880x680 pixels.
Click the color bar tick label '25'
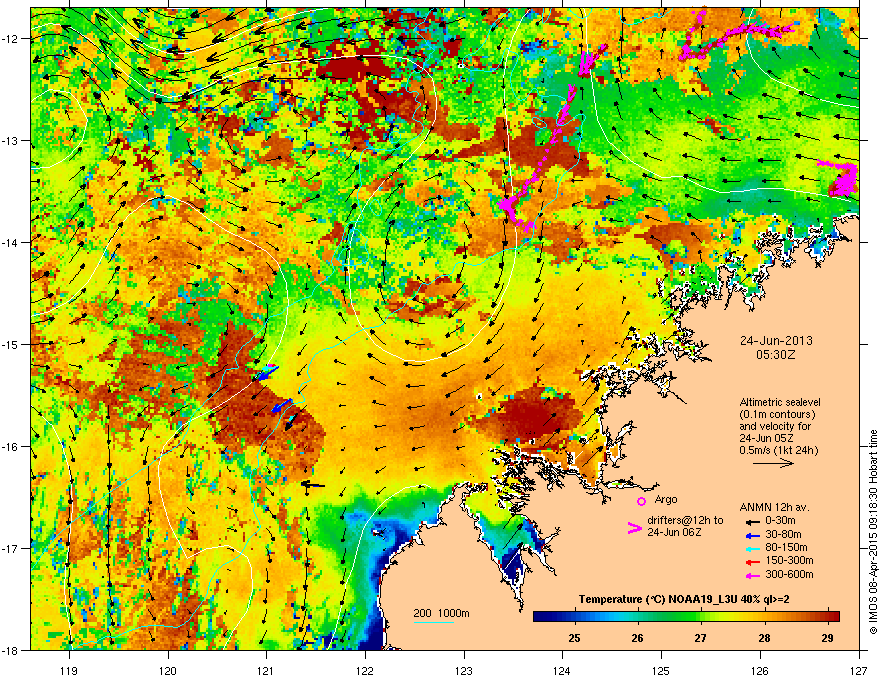pos(574,638)
